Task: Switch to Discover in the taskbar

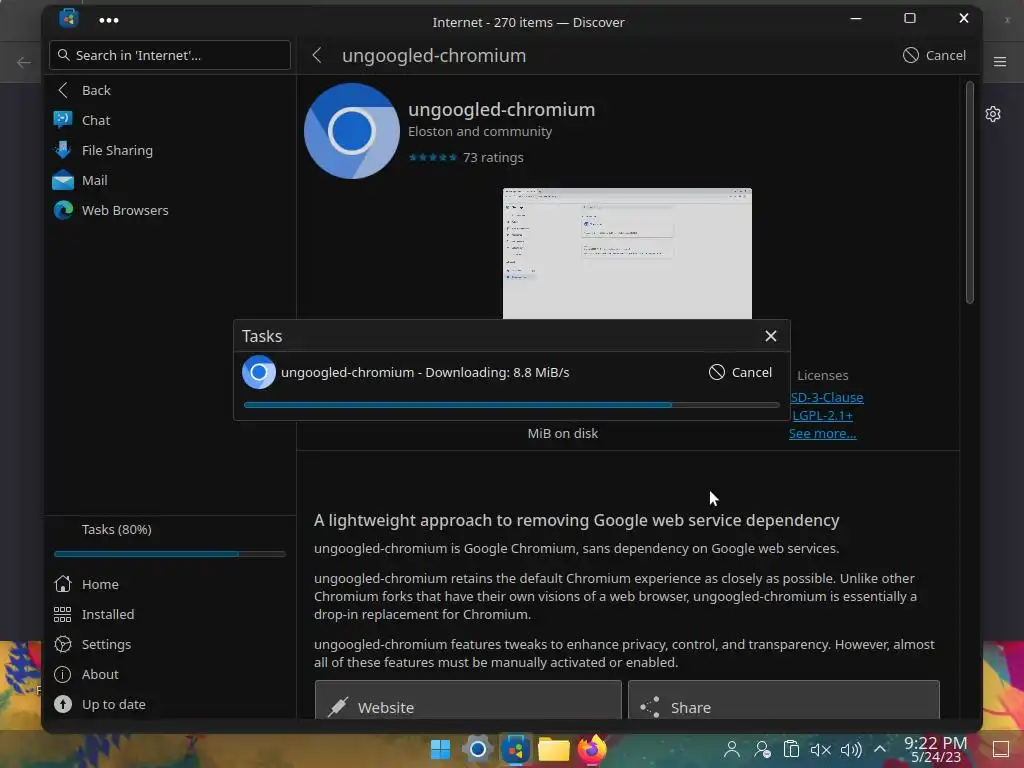Action: pos(515,749)
